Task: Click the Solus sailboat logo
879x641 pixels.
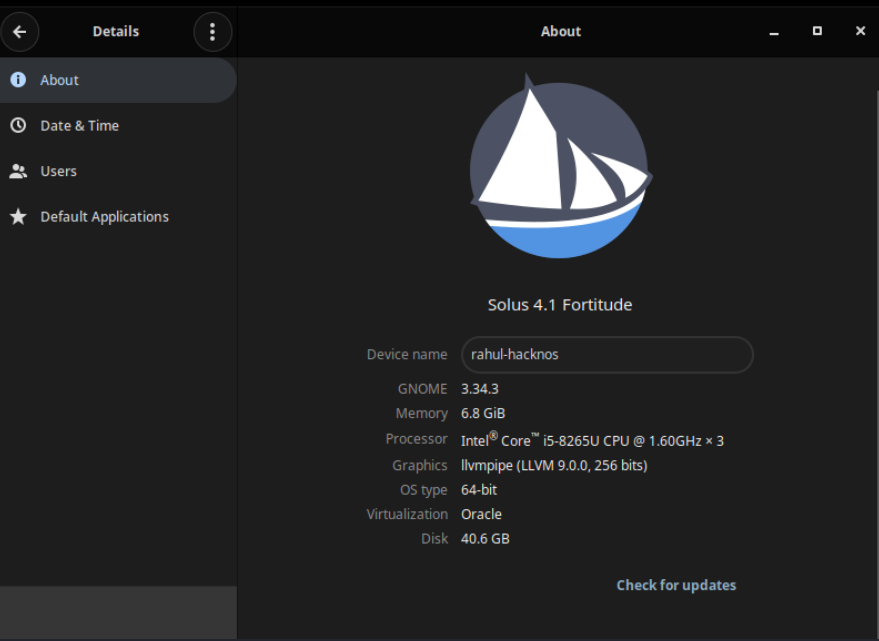Action: coord(560,166)
